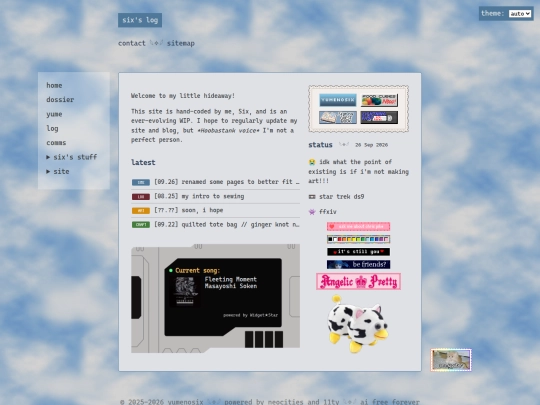The height and width of the screenshot is (405, 540).
Task: Click the purple alien icon beside ffxiv
Action: pos(312,212)
